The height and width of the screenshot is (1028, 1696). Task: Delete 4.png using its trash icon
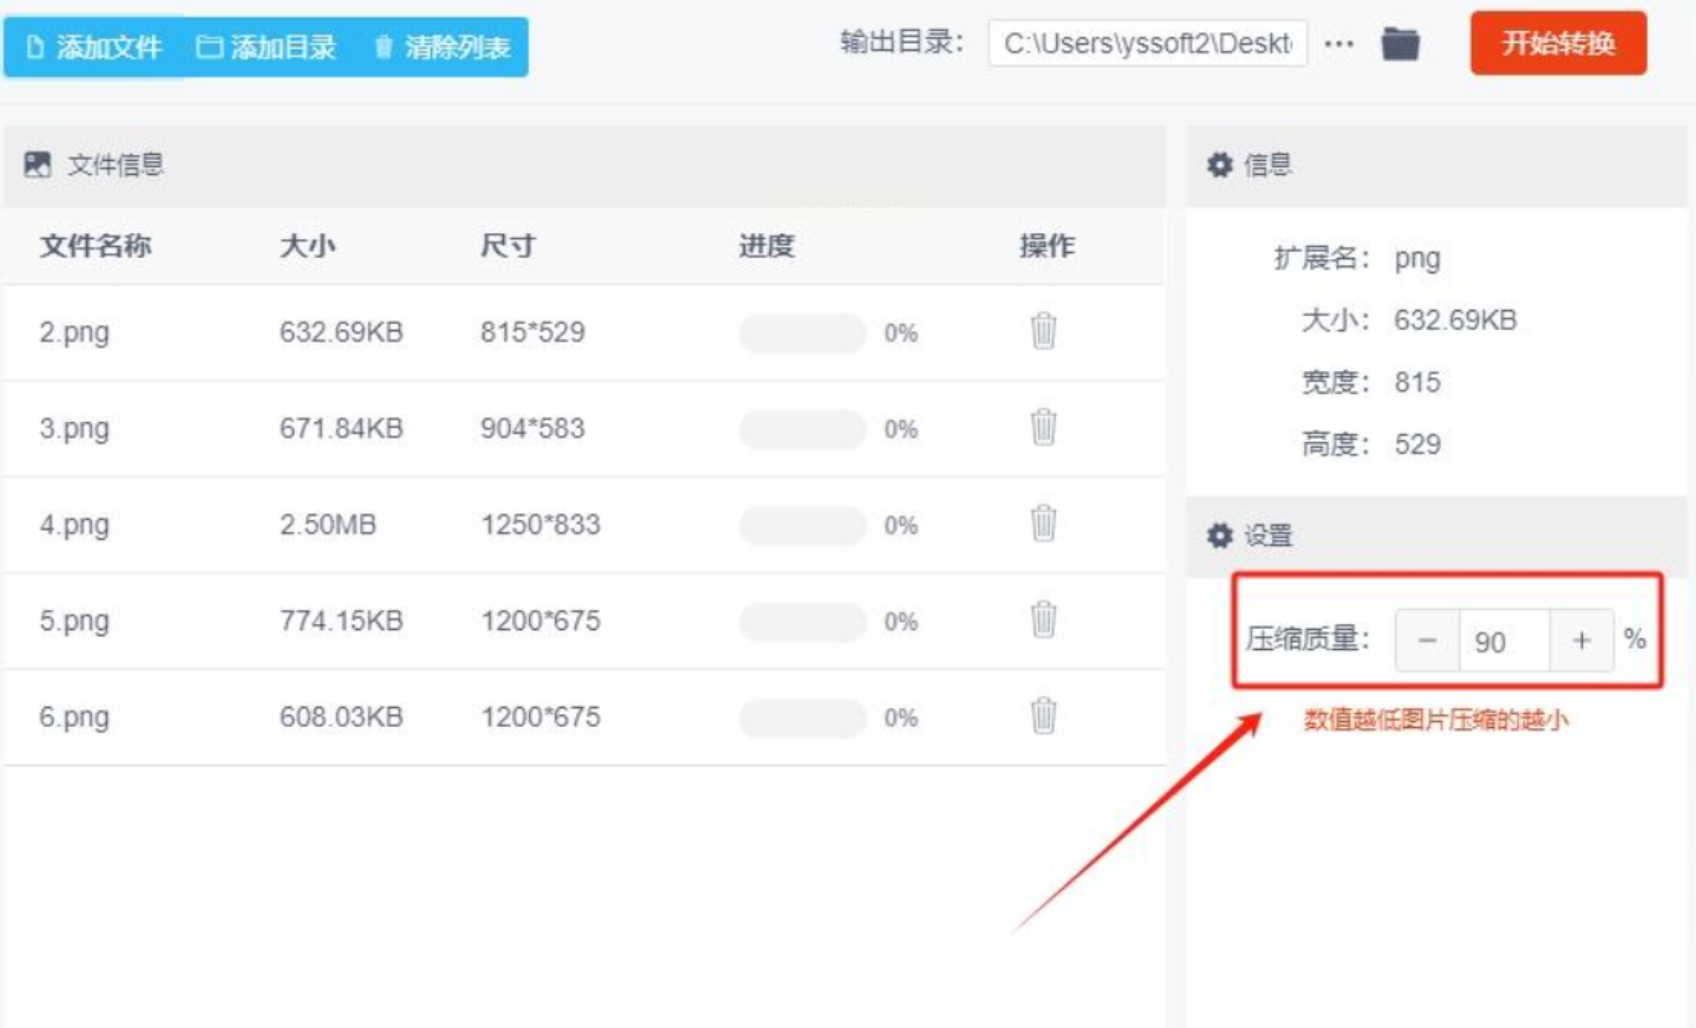[x=1043, y=523]
